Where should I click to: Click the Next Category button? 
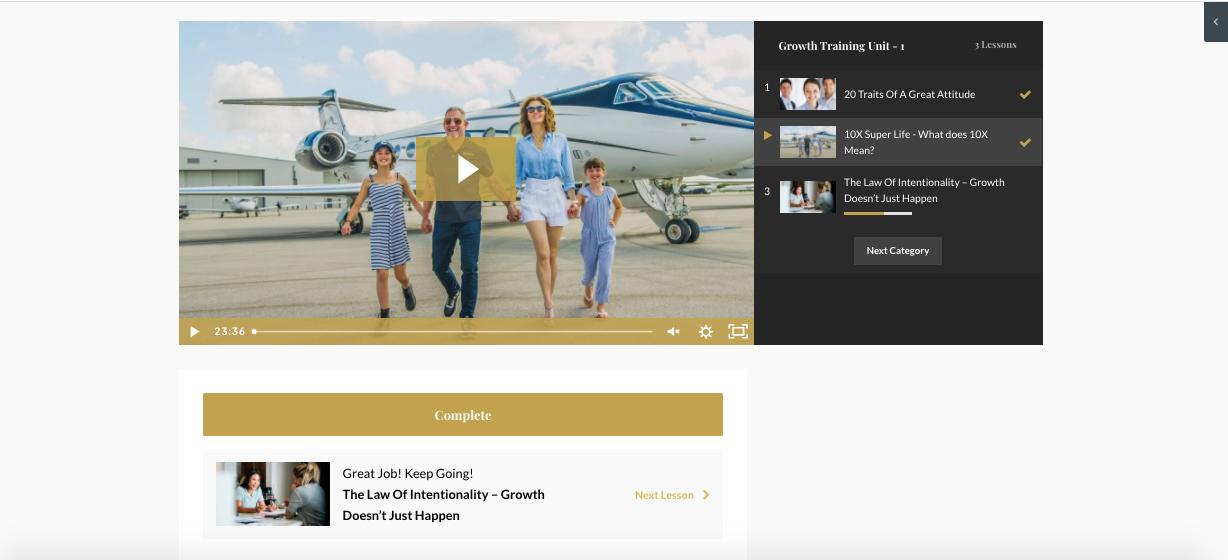898,251
